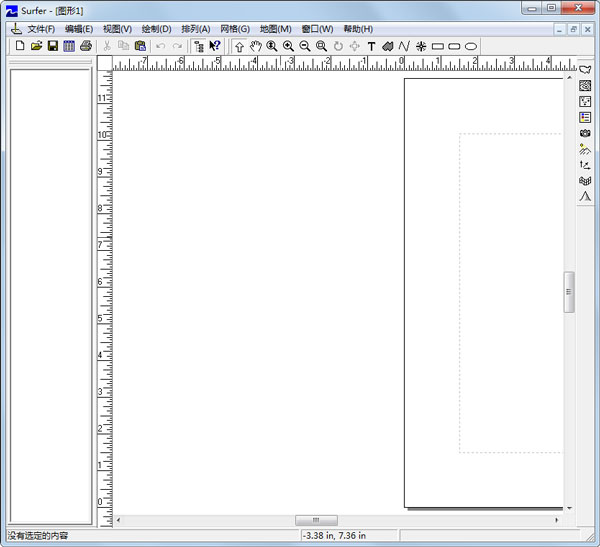
Task: Select the Ellipse drawing tool
Action: click(x=470, y=46)
